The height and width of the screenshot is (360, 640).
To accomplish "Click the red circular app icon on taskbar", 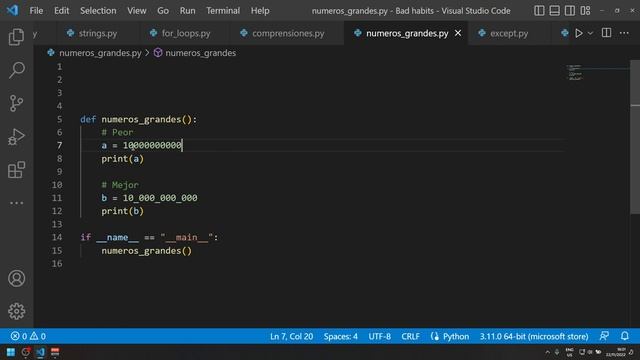I will click(x=26, y=352).
